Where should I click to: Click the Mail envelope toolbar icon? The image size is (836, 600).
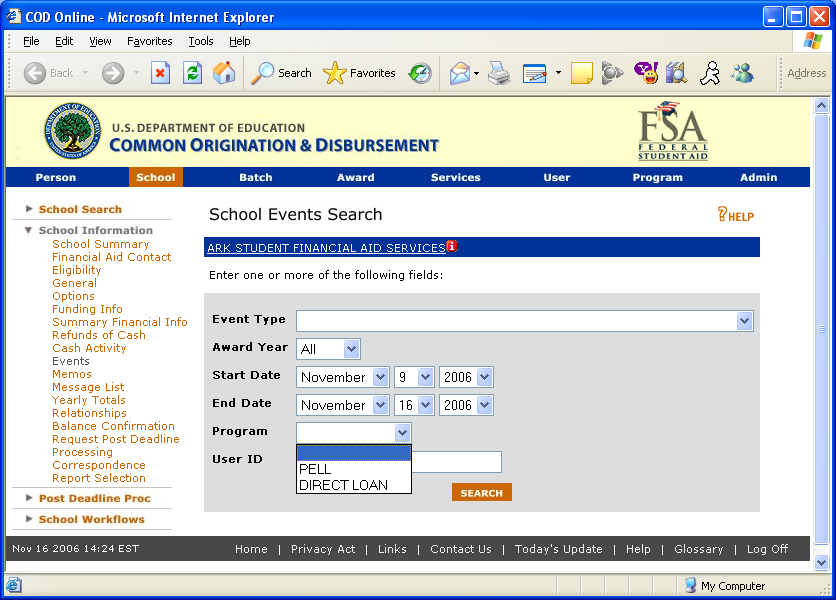pyautogui.click(x=460, y=73)
